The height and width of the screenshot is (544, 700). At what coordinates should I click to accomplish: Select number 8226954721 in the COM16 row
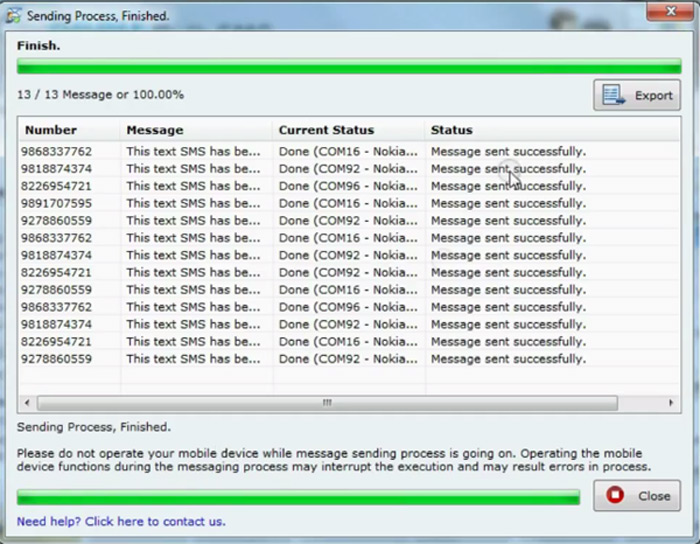click(56, 342)
